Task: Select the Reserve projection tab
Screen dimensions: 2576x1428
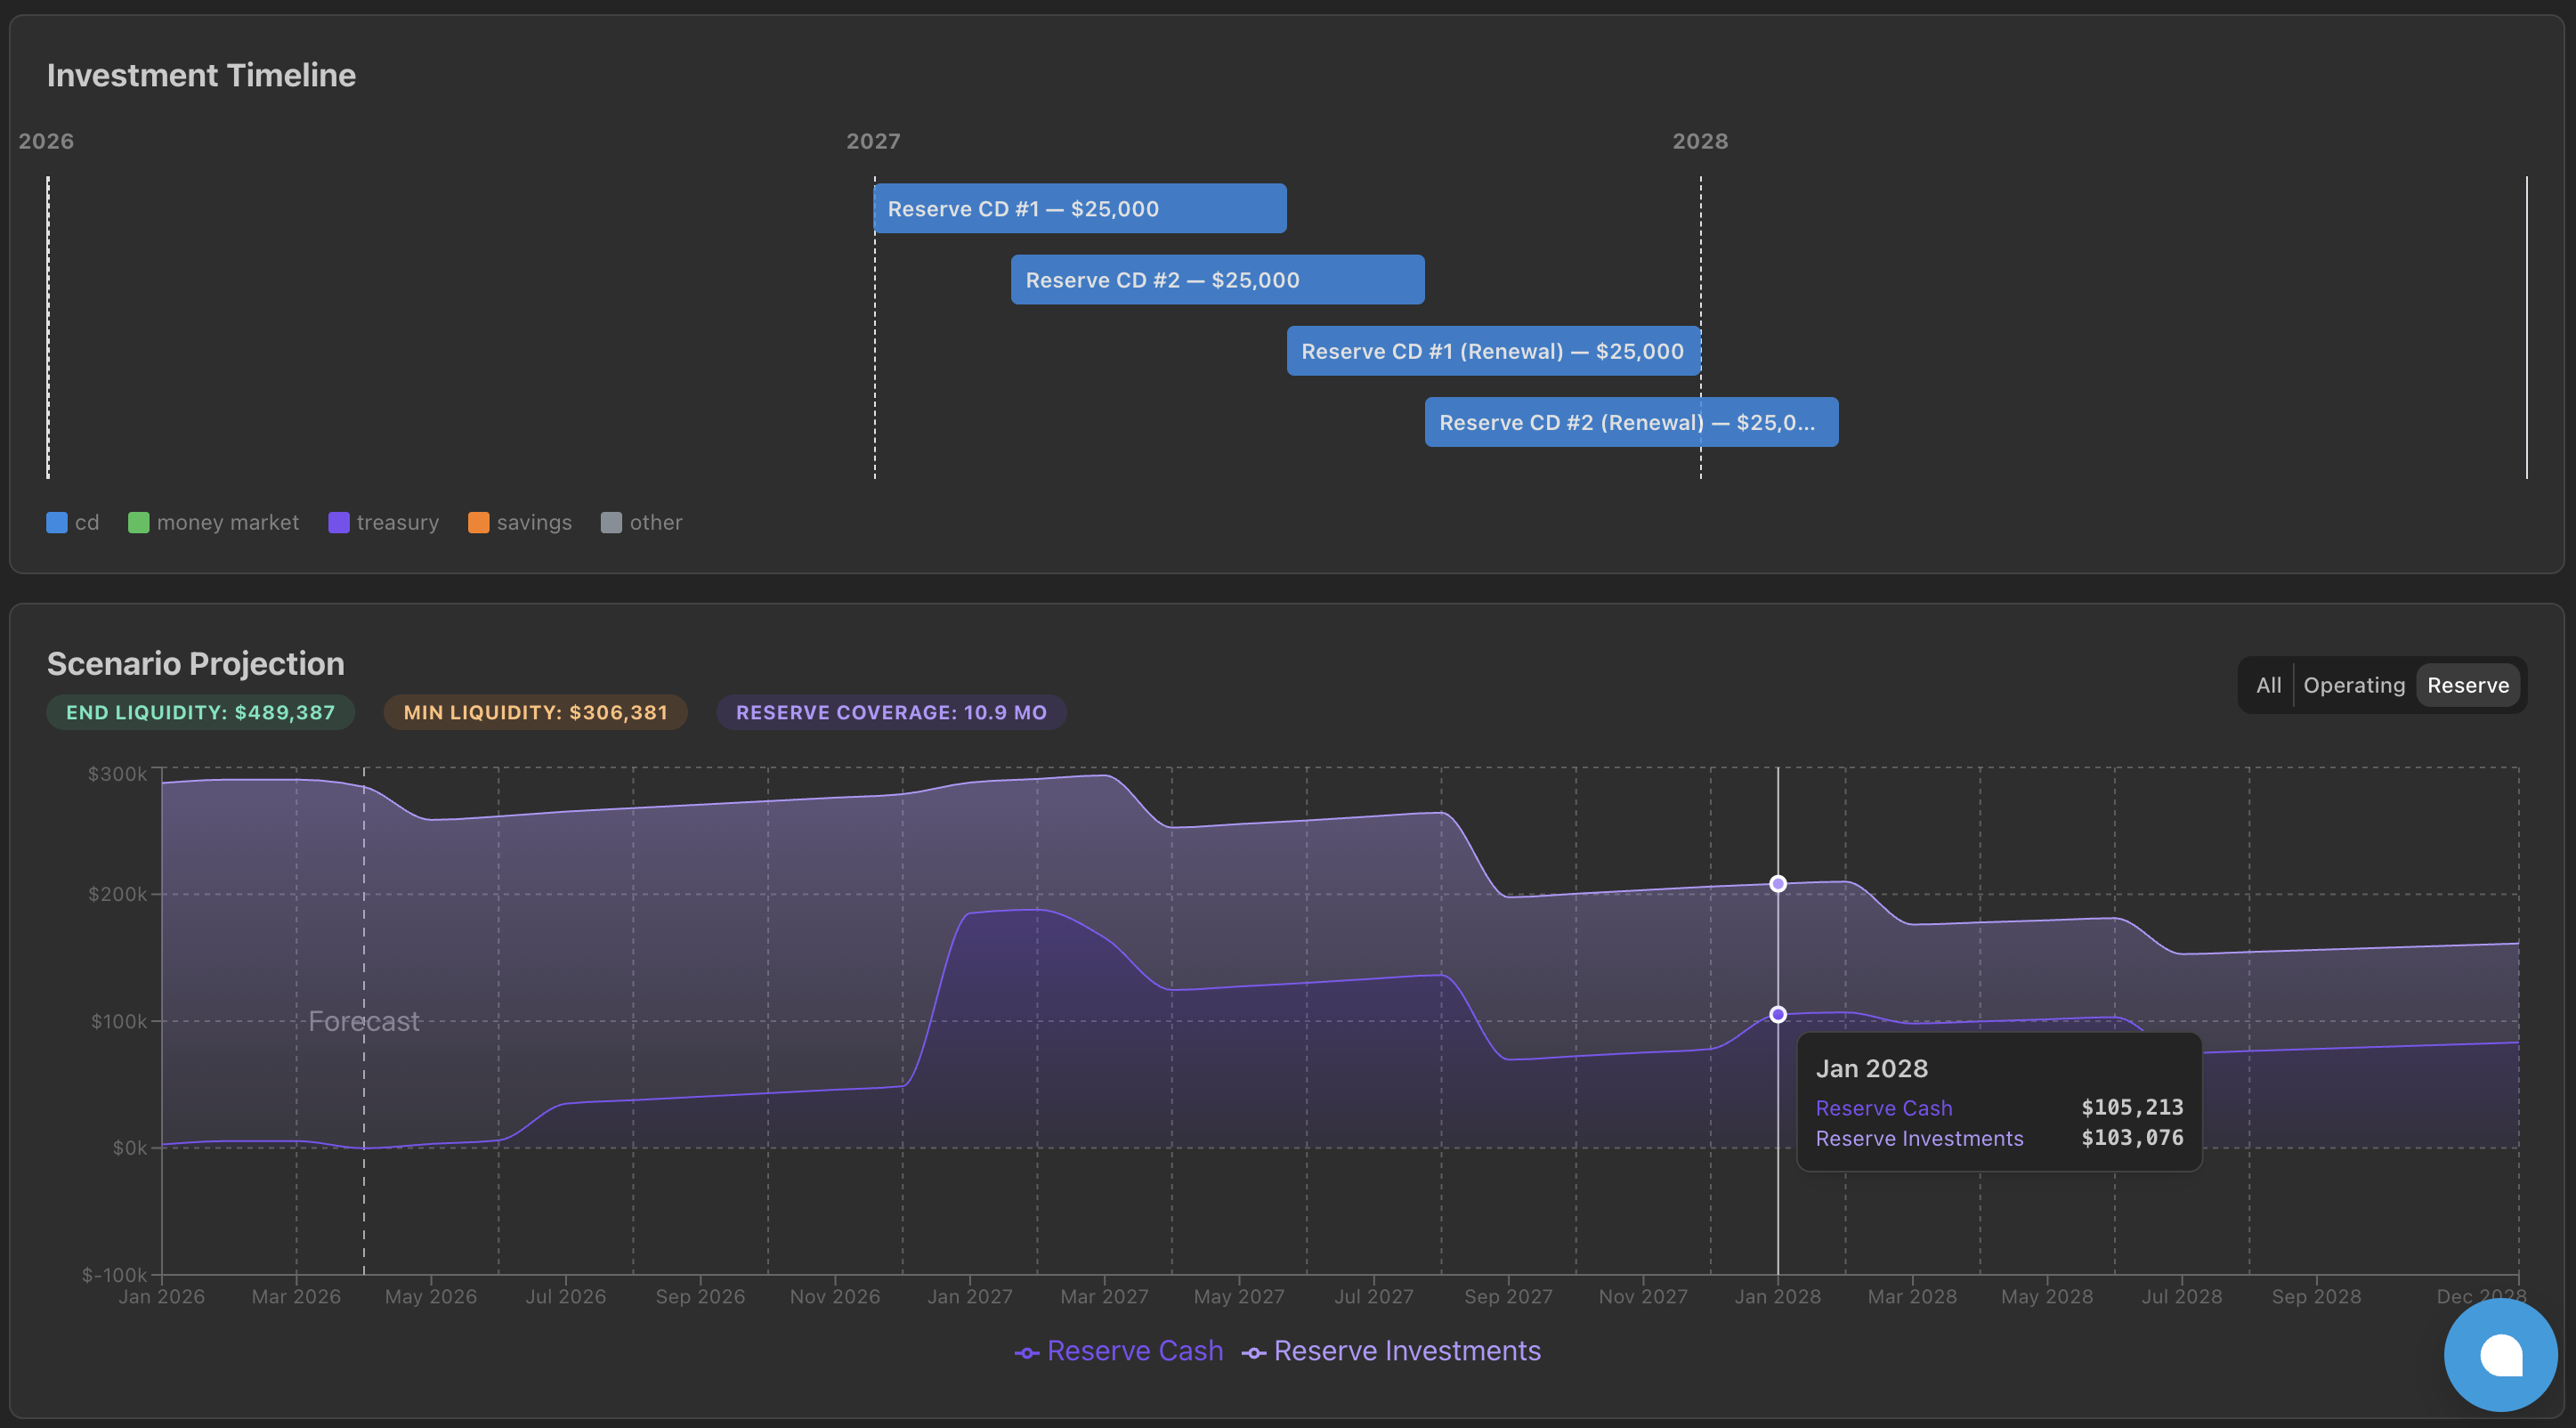Action: 2467,685
